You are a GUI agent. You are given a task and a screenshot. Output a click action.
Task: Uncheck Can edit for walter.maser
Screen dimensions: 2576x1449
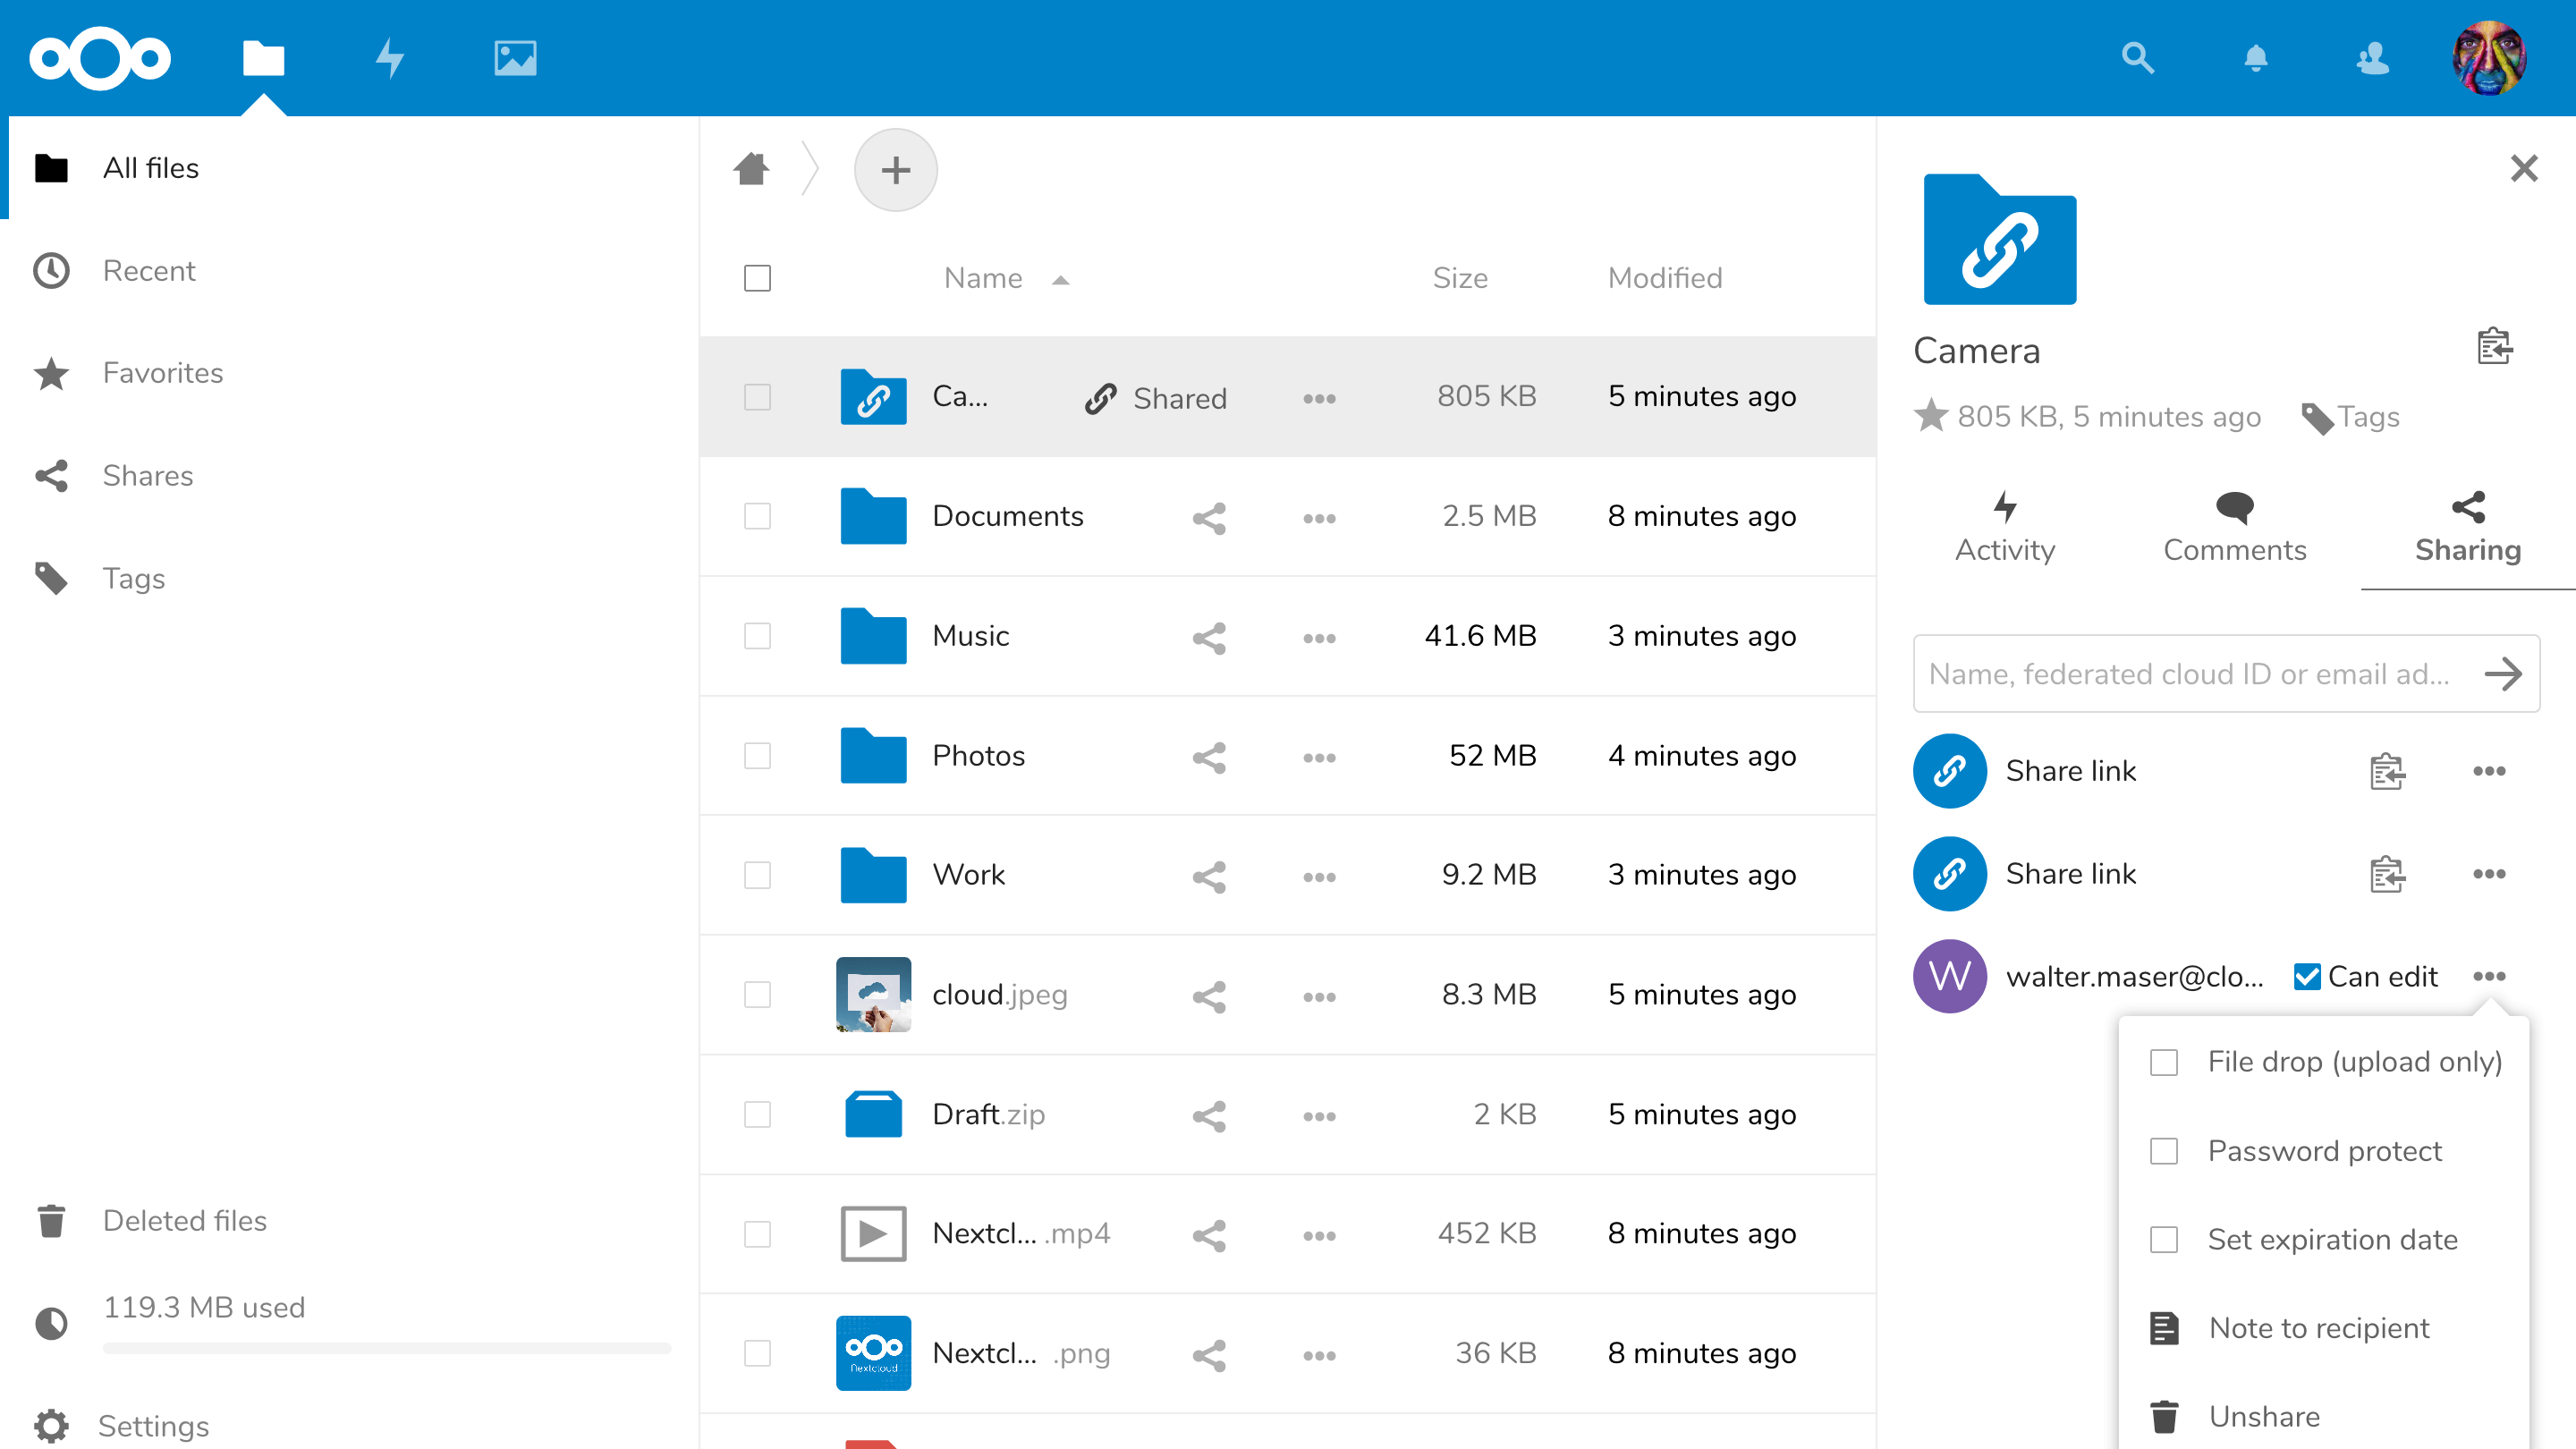2308,976
